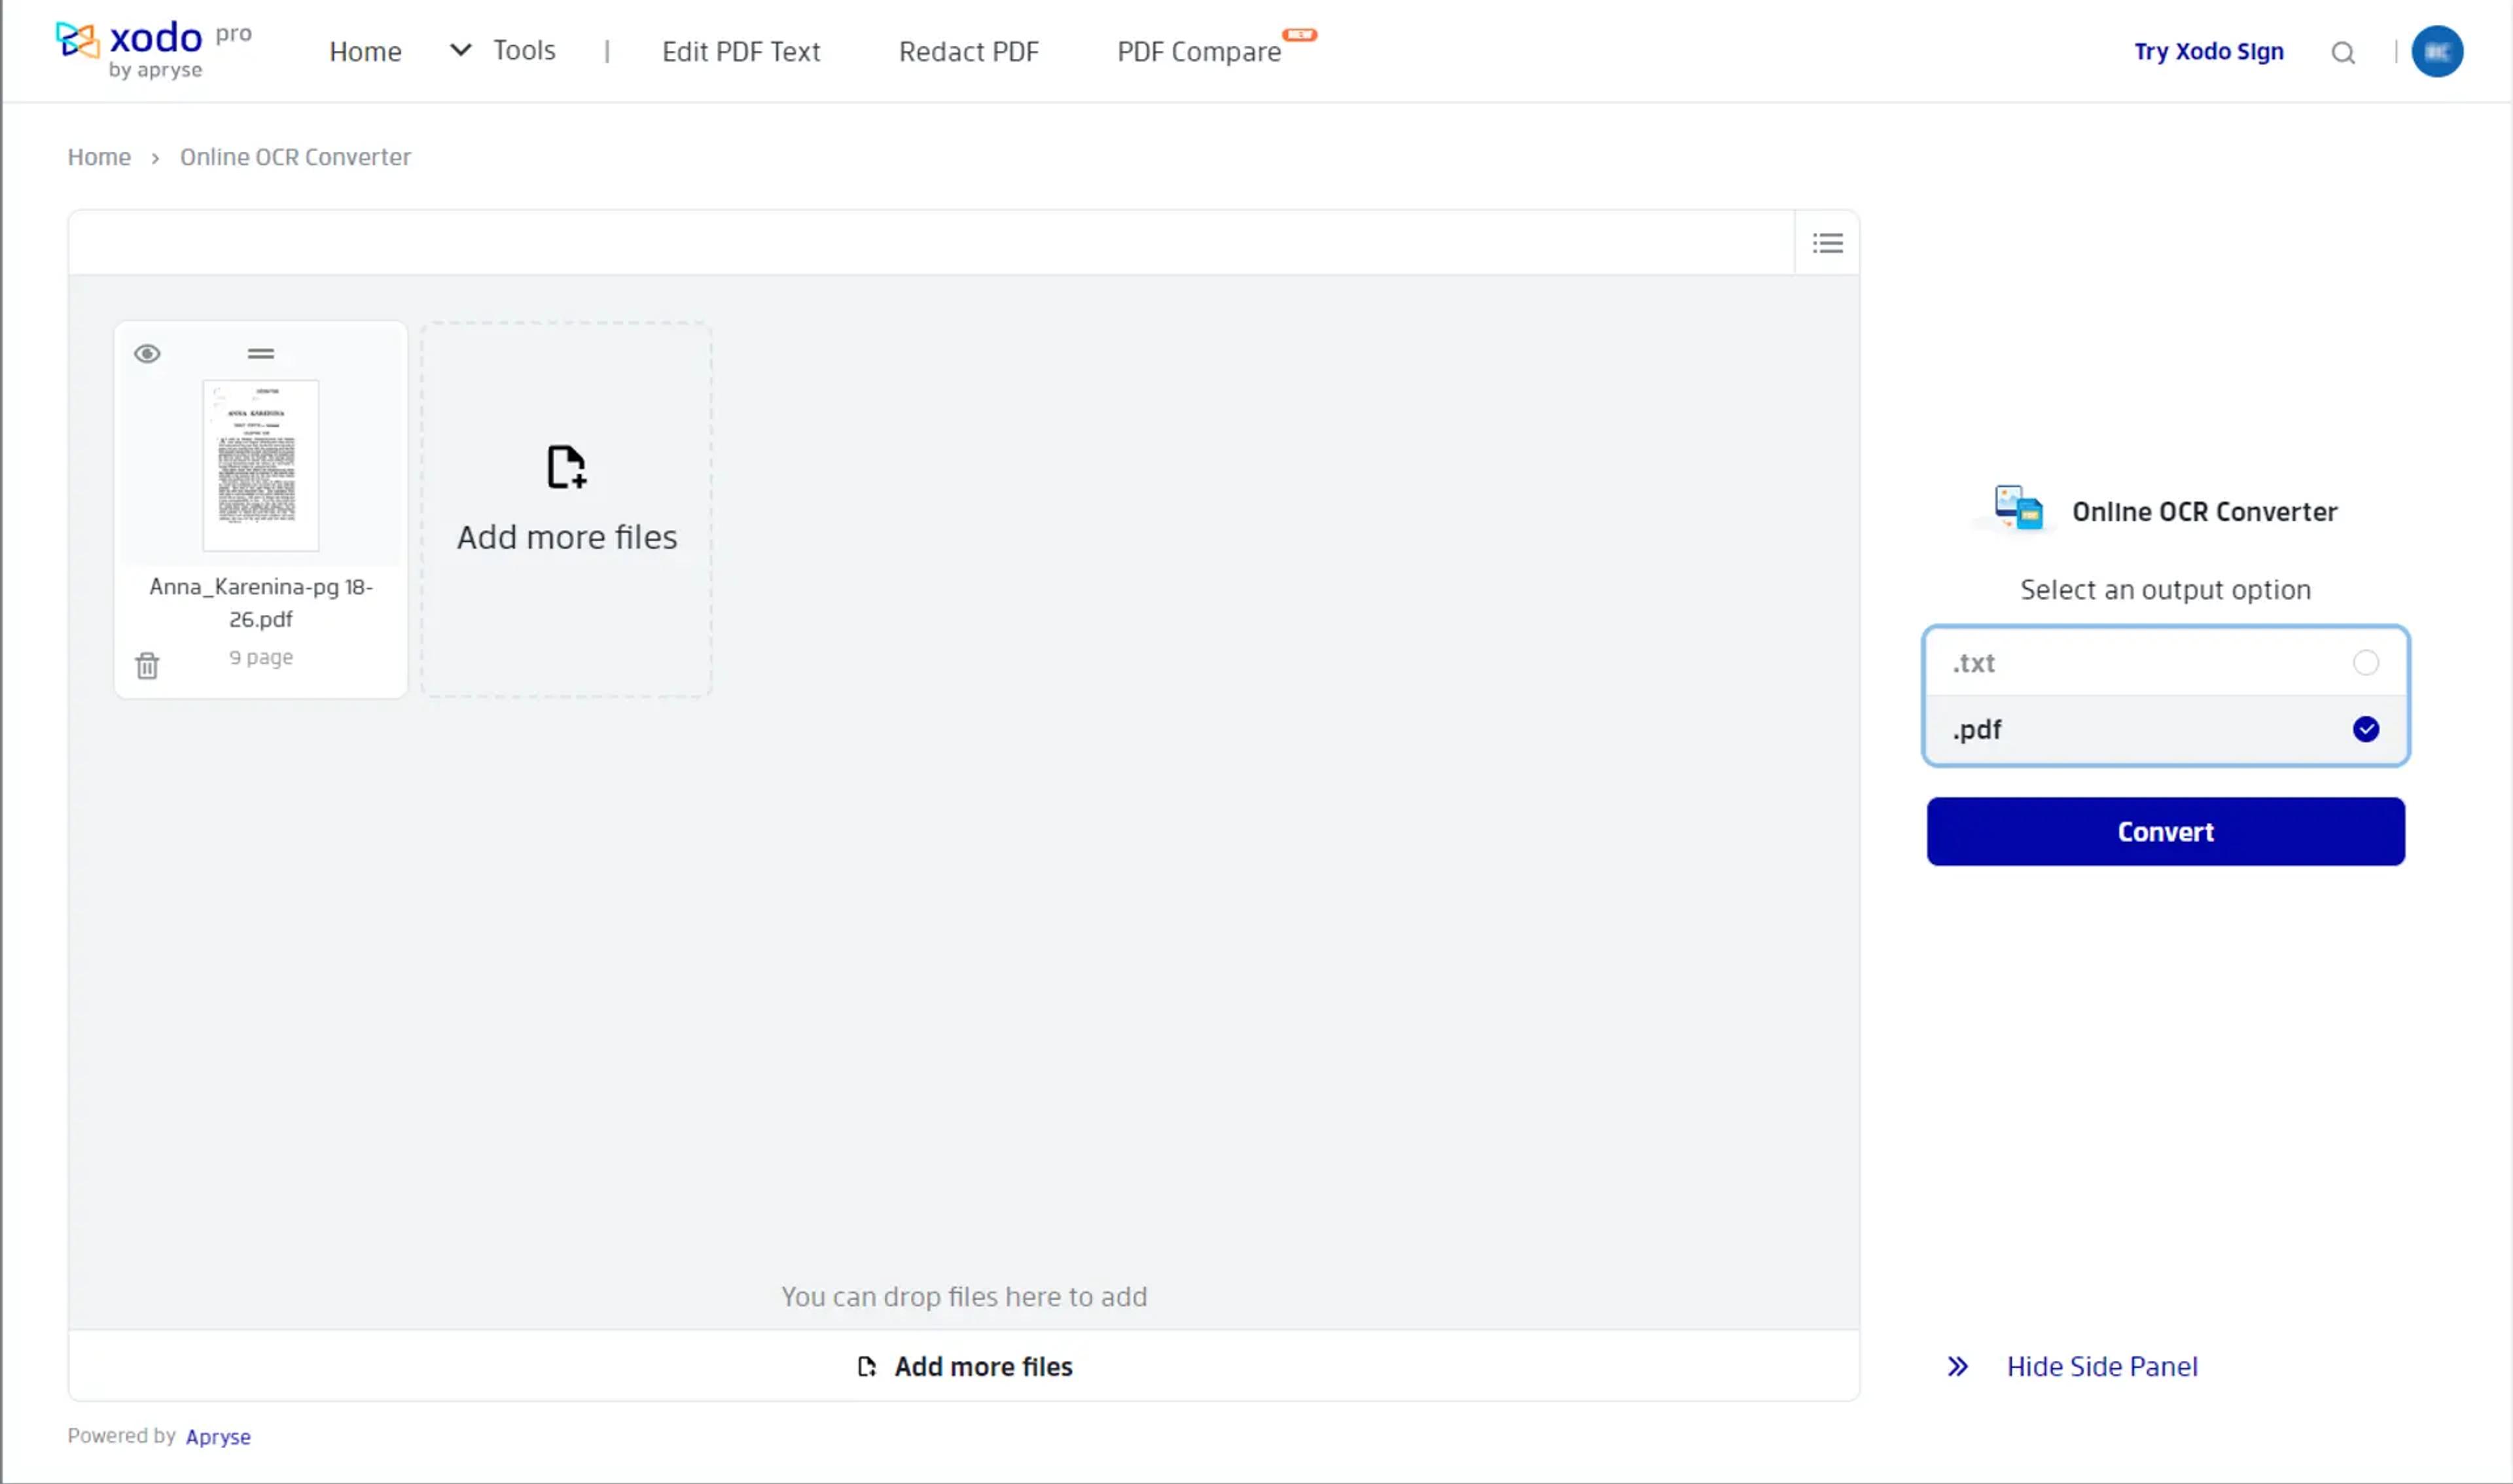Preview file with the eye icon
2513x1484 pixels.
[147, 354]
